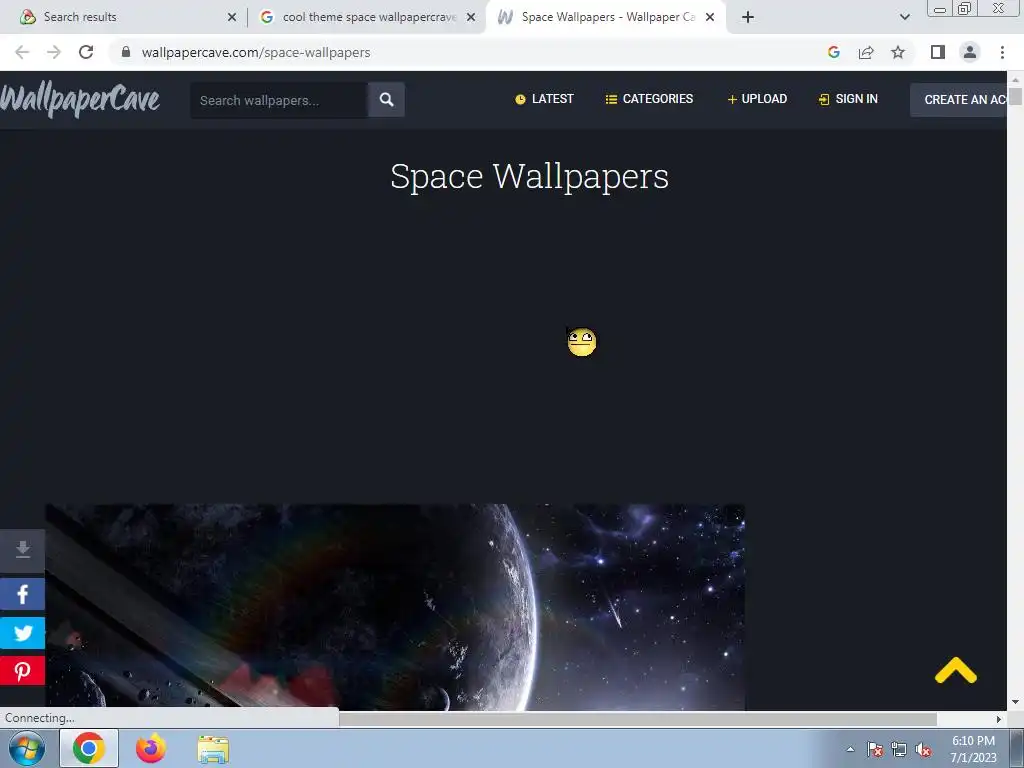The image size is (1024, 768).
Task: Open a new browser tab
Action: [x=748, y=18]
